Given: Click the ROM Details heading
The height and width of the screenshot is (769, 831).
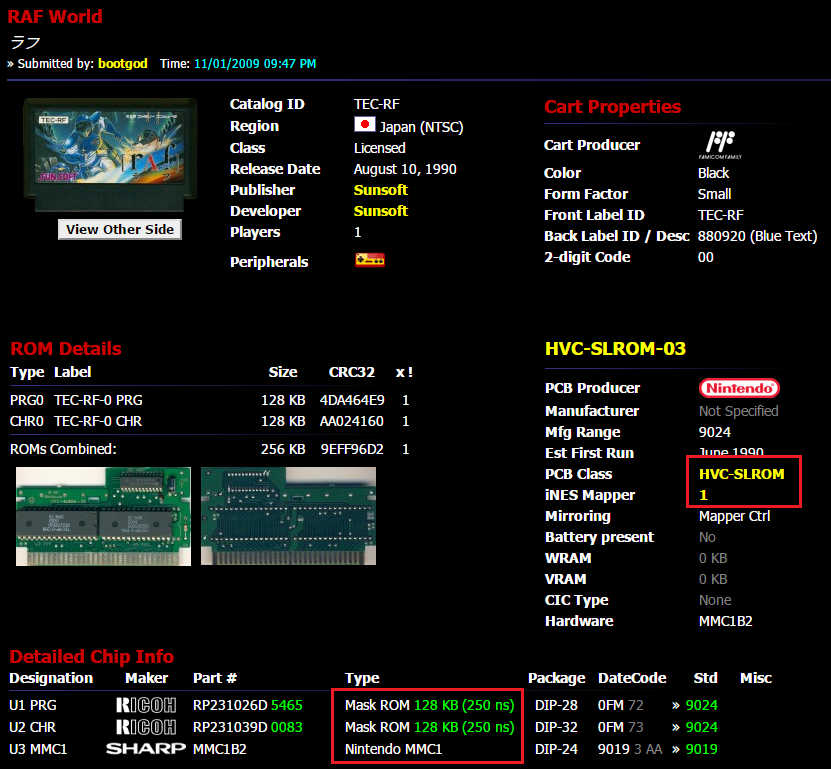Looking at the screenshot, I should click(x=66, y=349).
